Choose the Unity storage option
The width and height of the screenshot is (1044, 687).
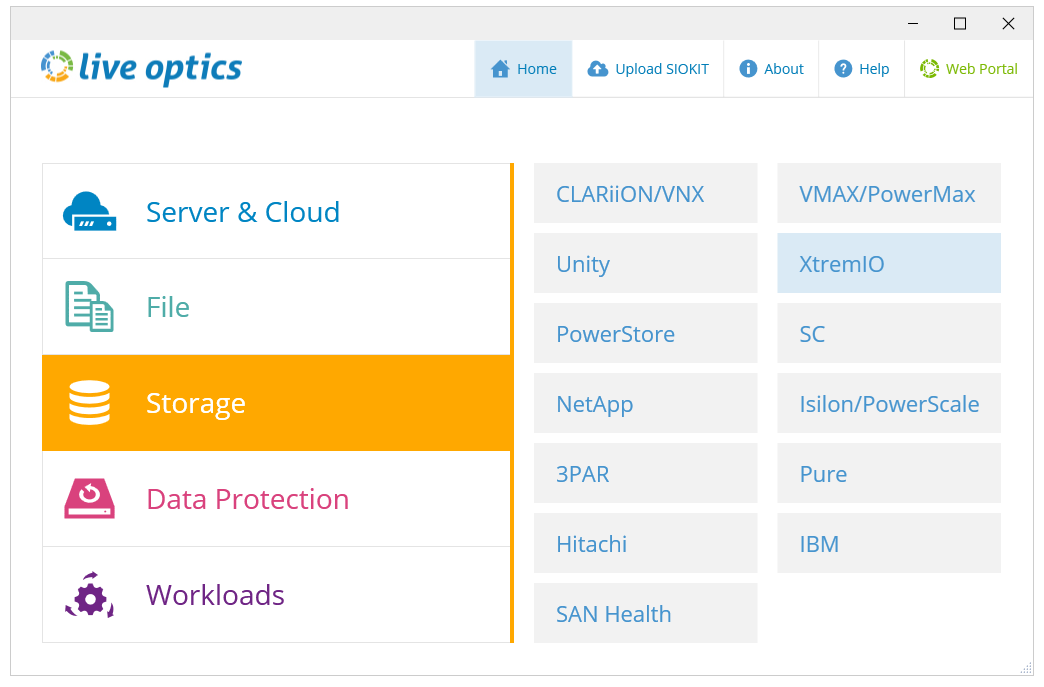pyautogui.click(x=645, y=263)
